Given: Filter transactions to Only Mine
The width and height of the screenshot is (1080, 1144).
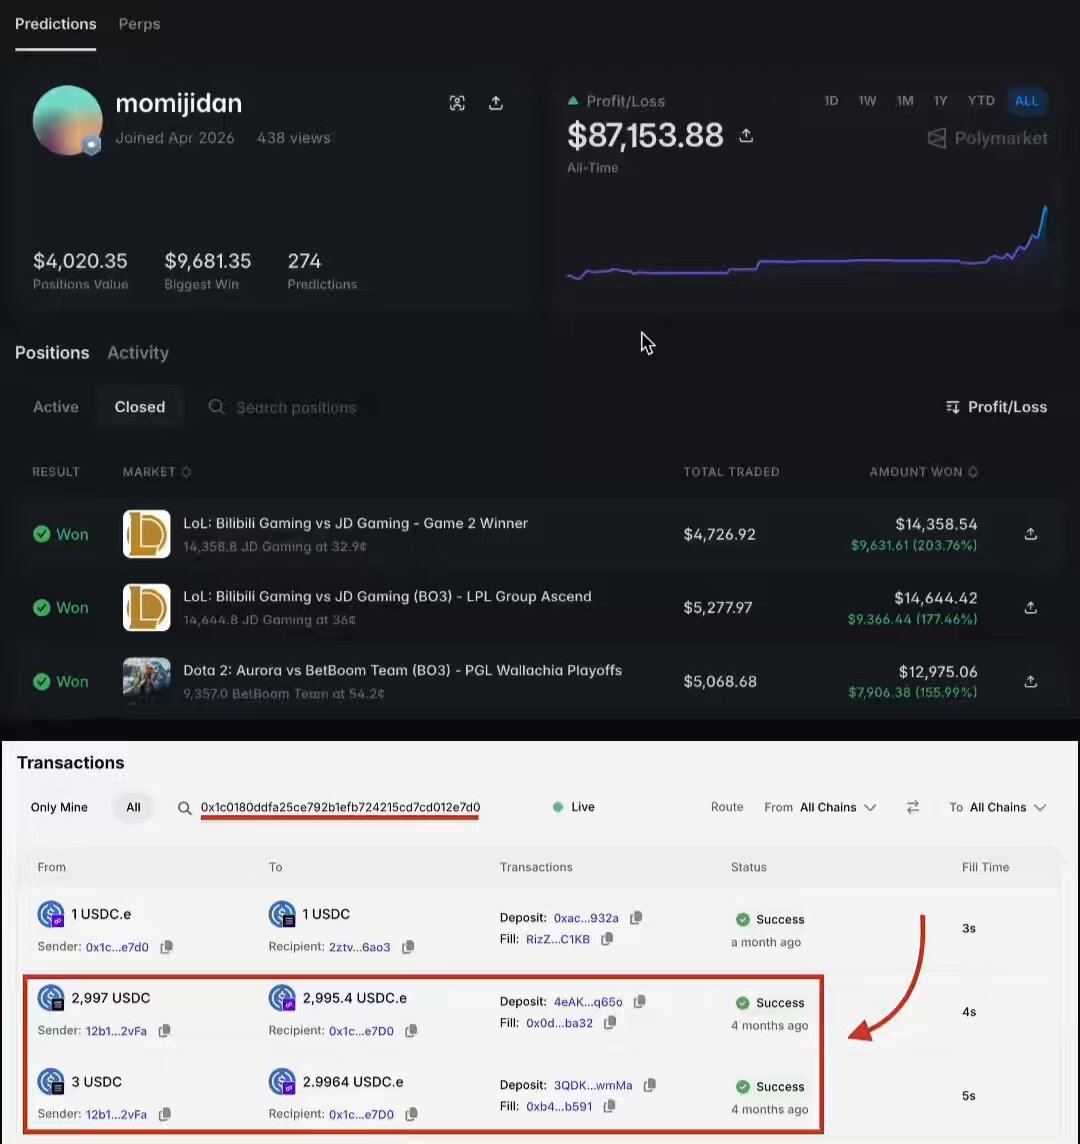Looking at the screenshot, I should [x=59, y=807].
